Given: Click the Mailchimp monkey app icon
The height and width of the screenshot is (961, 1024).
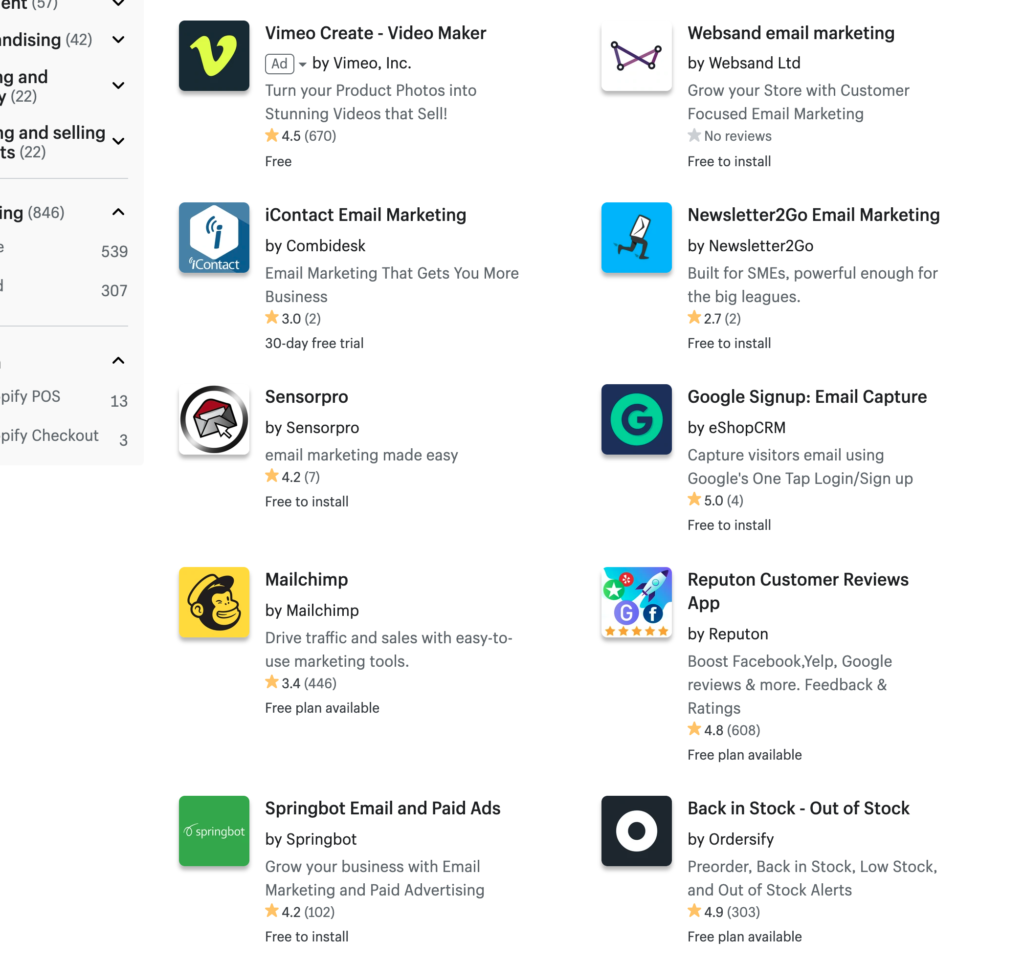Looking at the screenshot, I should tap(213, 602).
